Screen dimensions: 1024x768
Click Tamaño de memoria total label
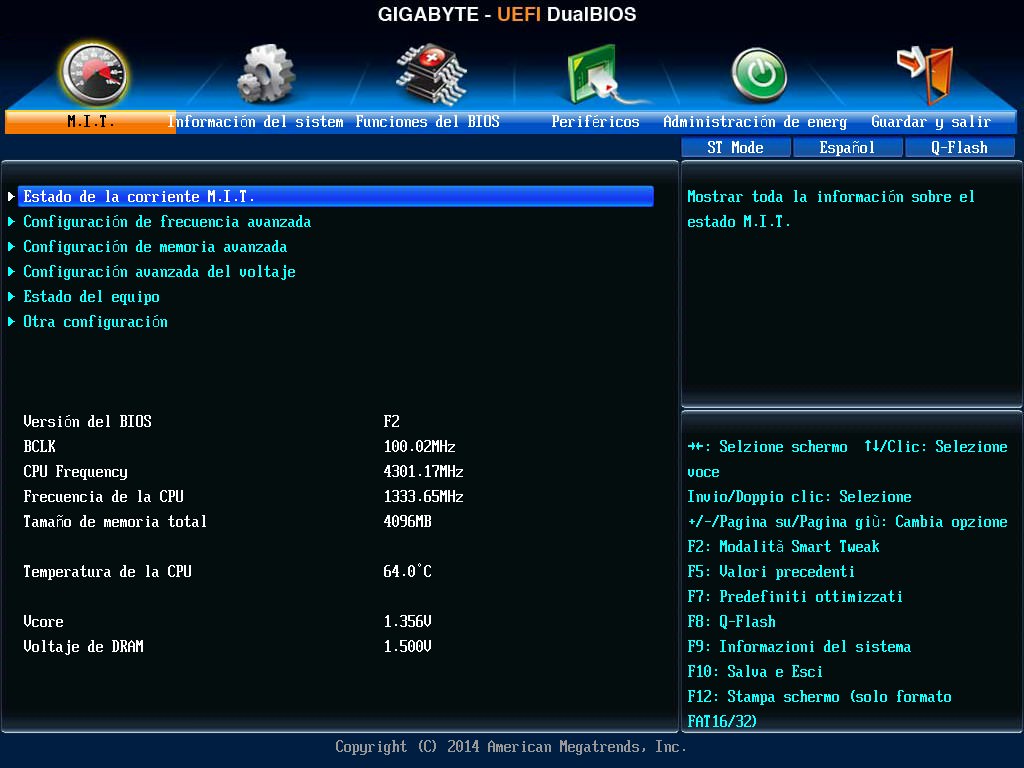pyautogui.click(x=115, y=522)
